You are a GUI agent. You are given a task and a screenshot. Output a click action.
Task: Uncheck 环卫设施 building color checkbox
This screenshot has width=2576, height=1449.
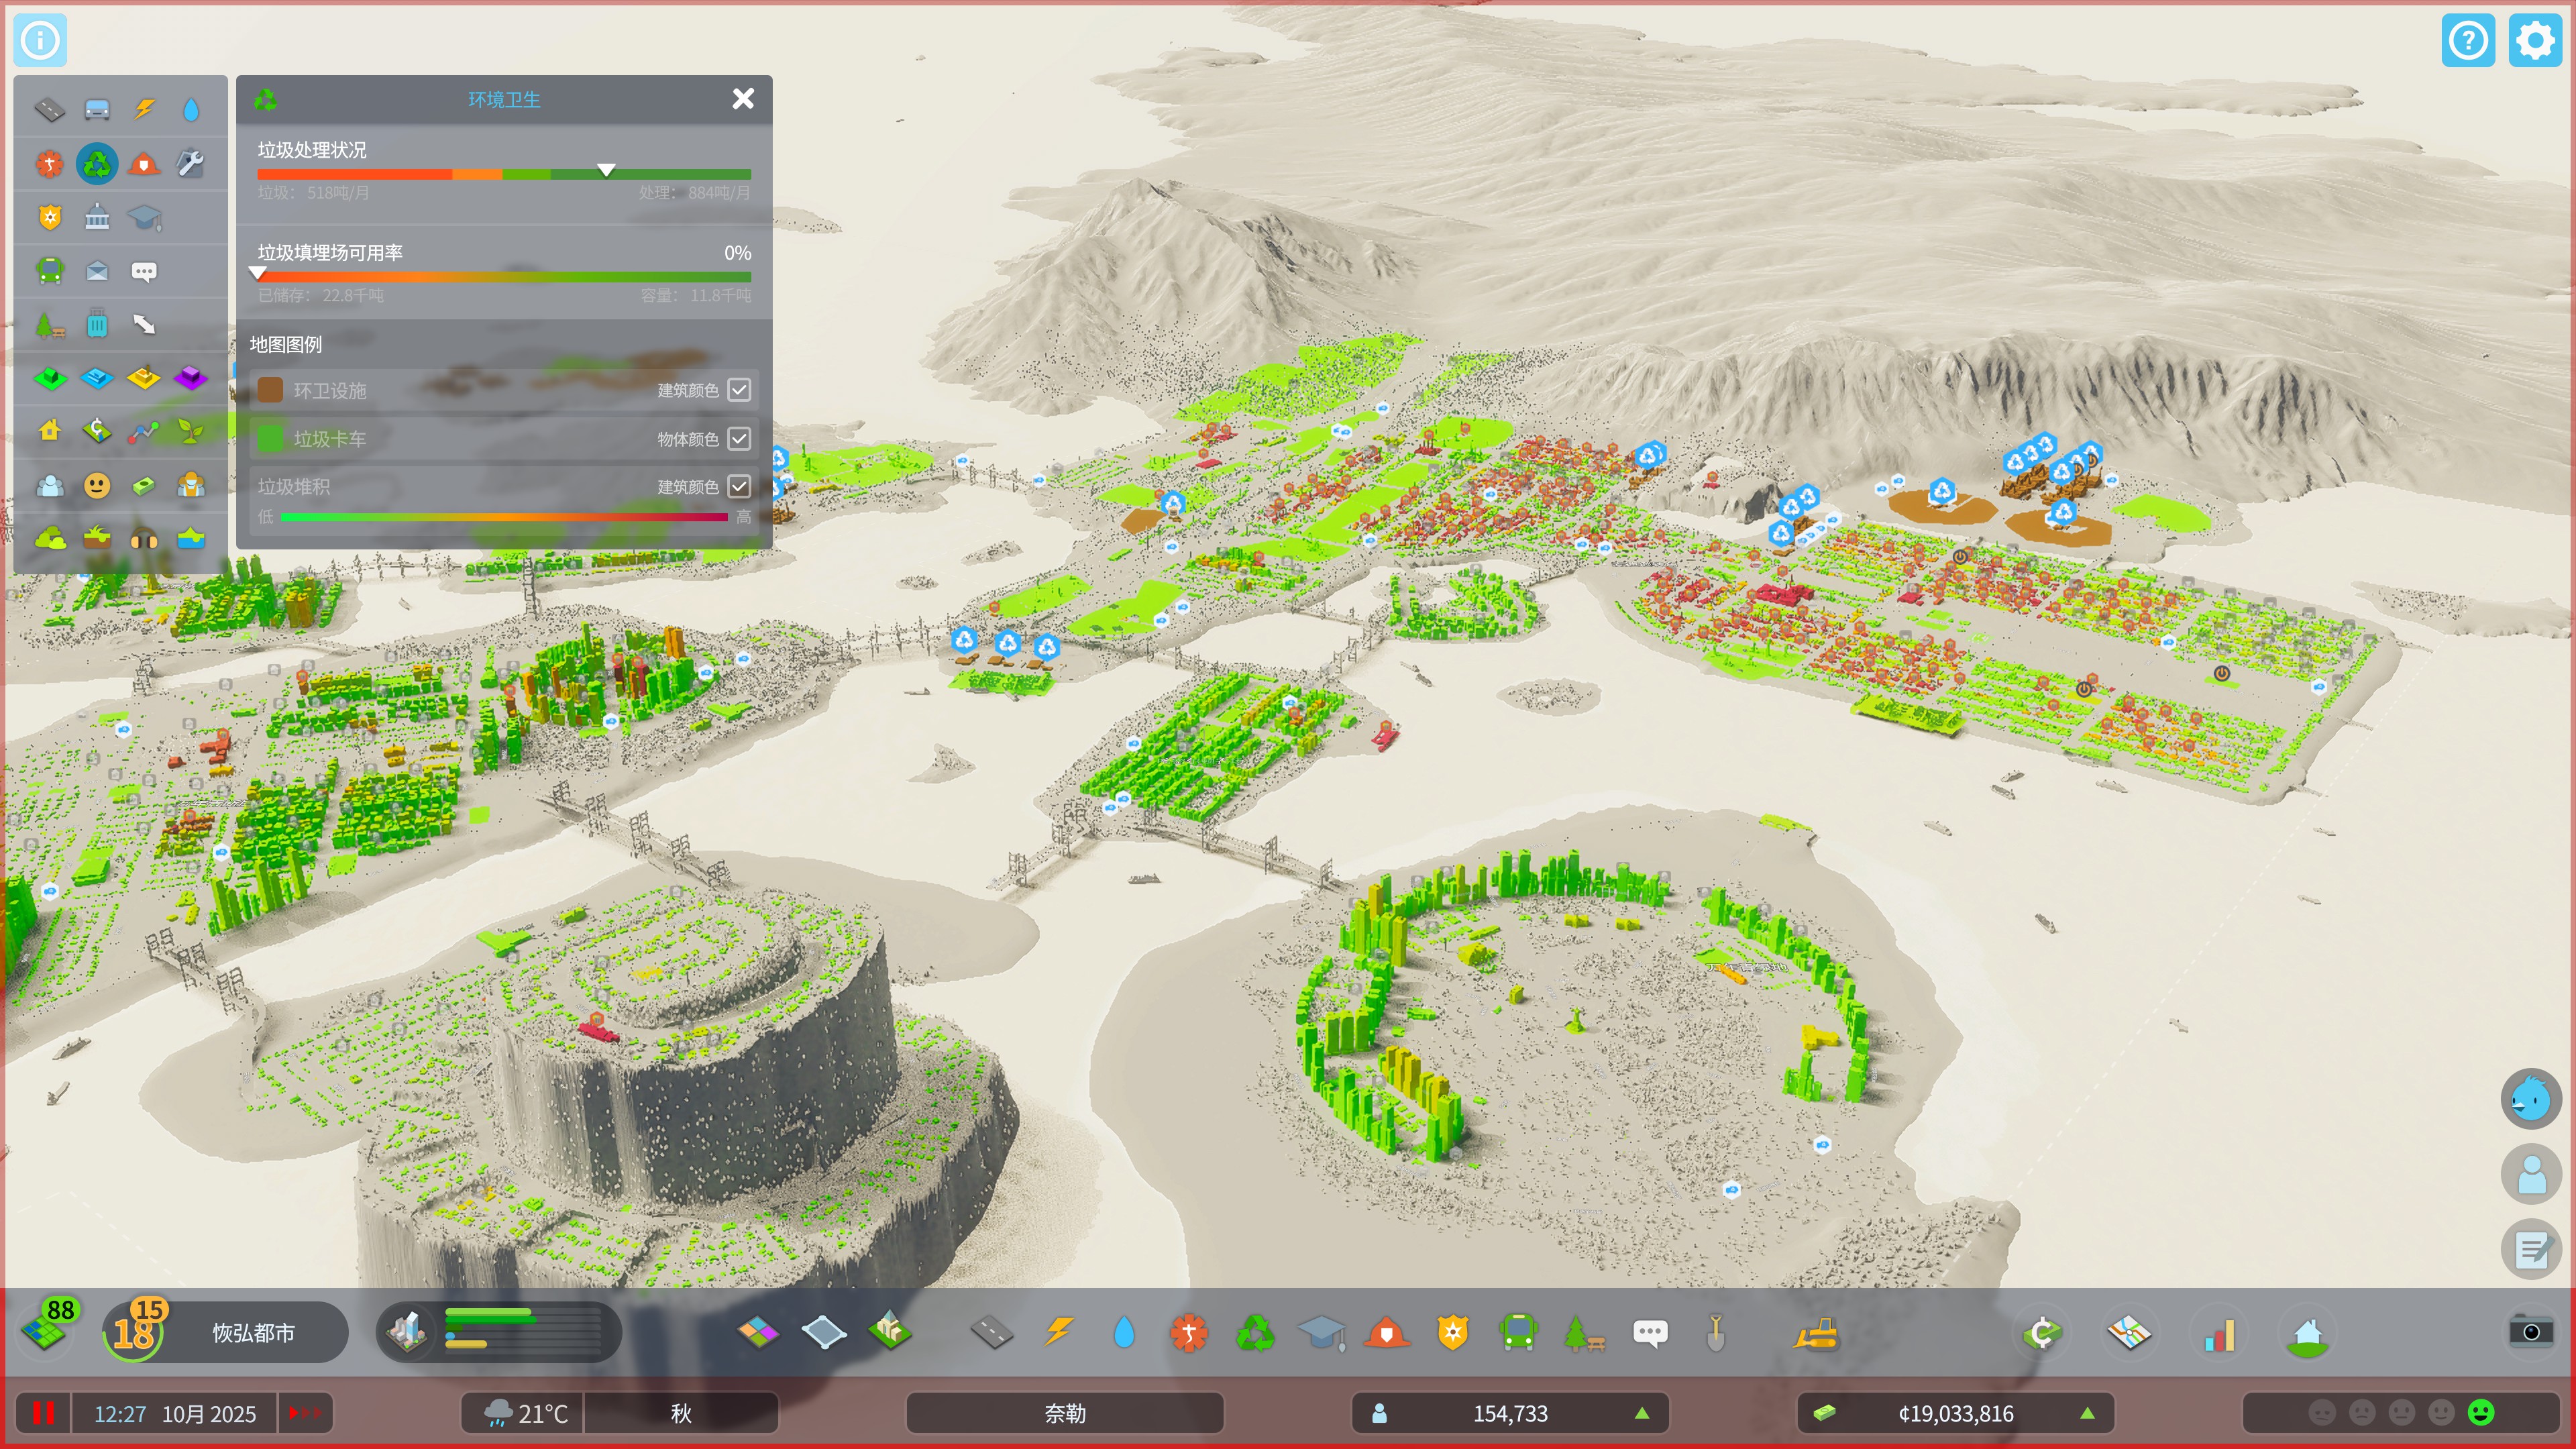[x=739, y=390]
